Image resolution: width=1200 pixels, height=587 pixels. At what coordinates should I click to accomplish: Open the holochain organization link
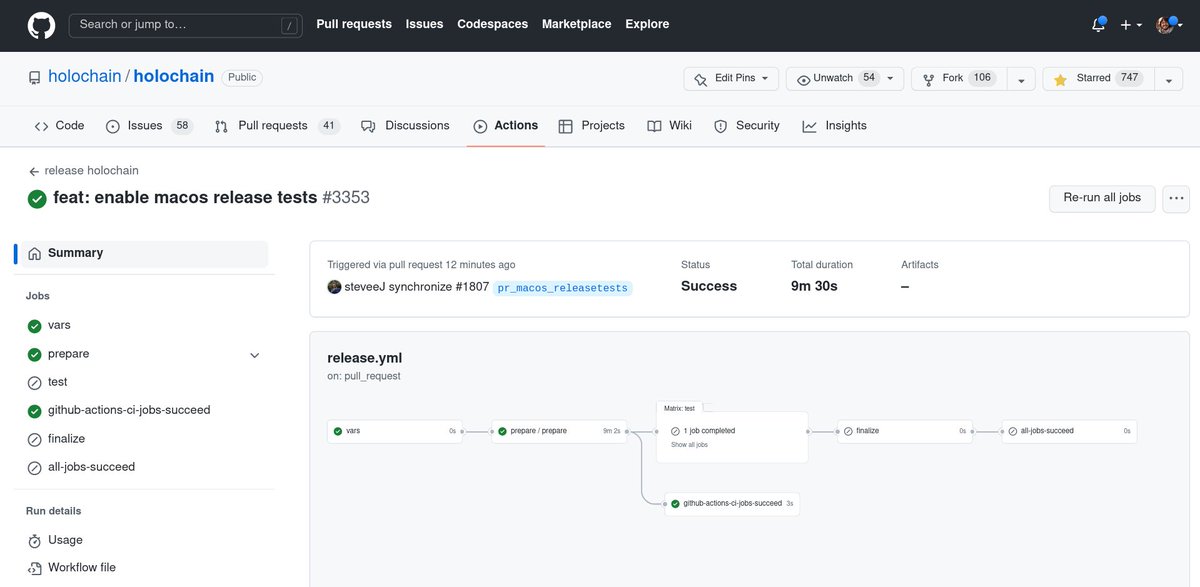(x=85, y=76)
